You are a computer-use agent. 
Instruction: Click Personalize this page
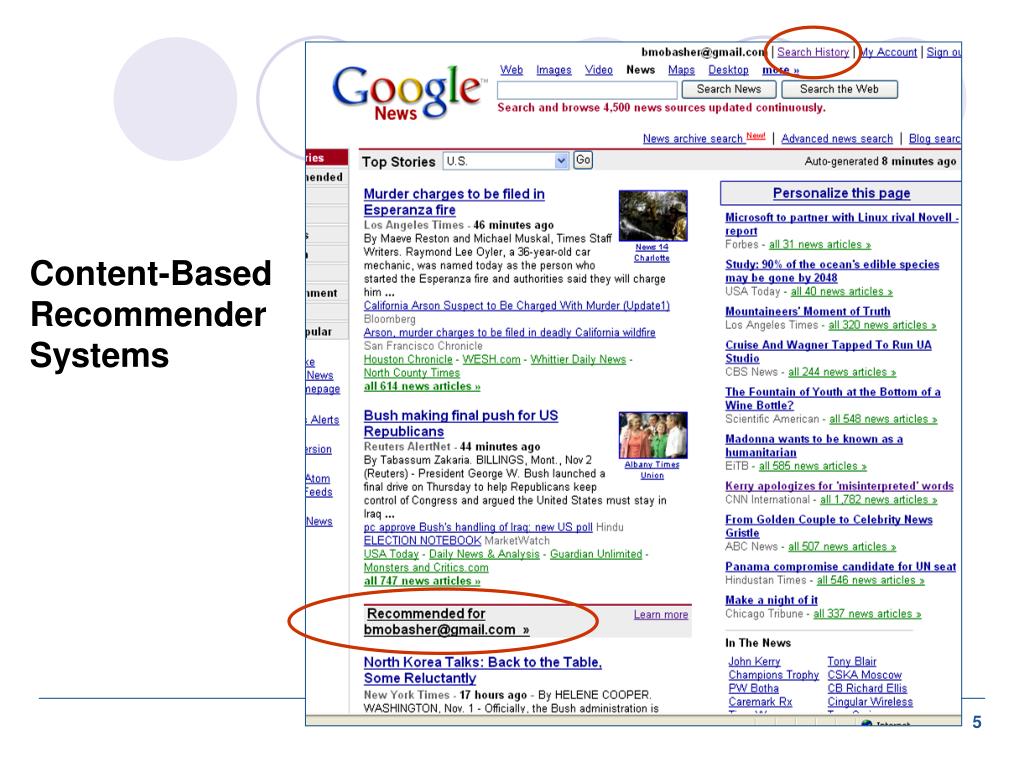point(841,193)
